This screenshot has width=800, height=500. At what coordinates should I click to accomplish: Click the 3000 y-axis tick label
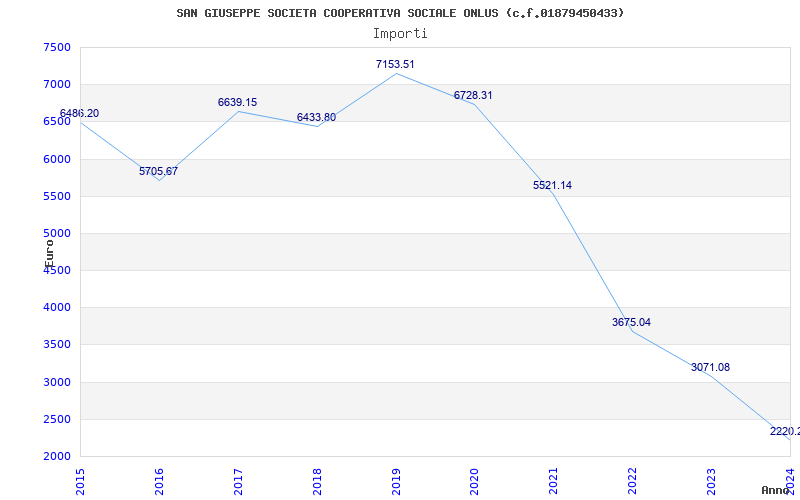57,382
